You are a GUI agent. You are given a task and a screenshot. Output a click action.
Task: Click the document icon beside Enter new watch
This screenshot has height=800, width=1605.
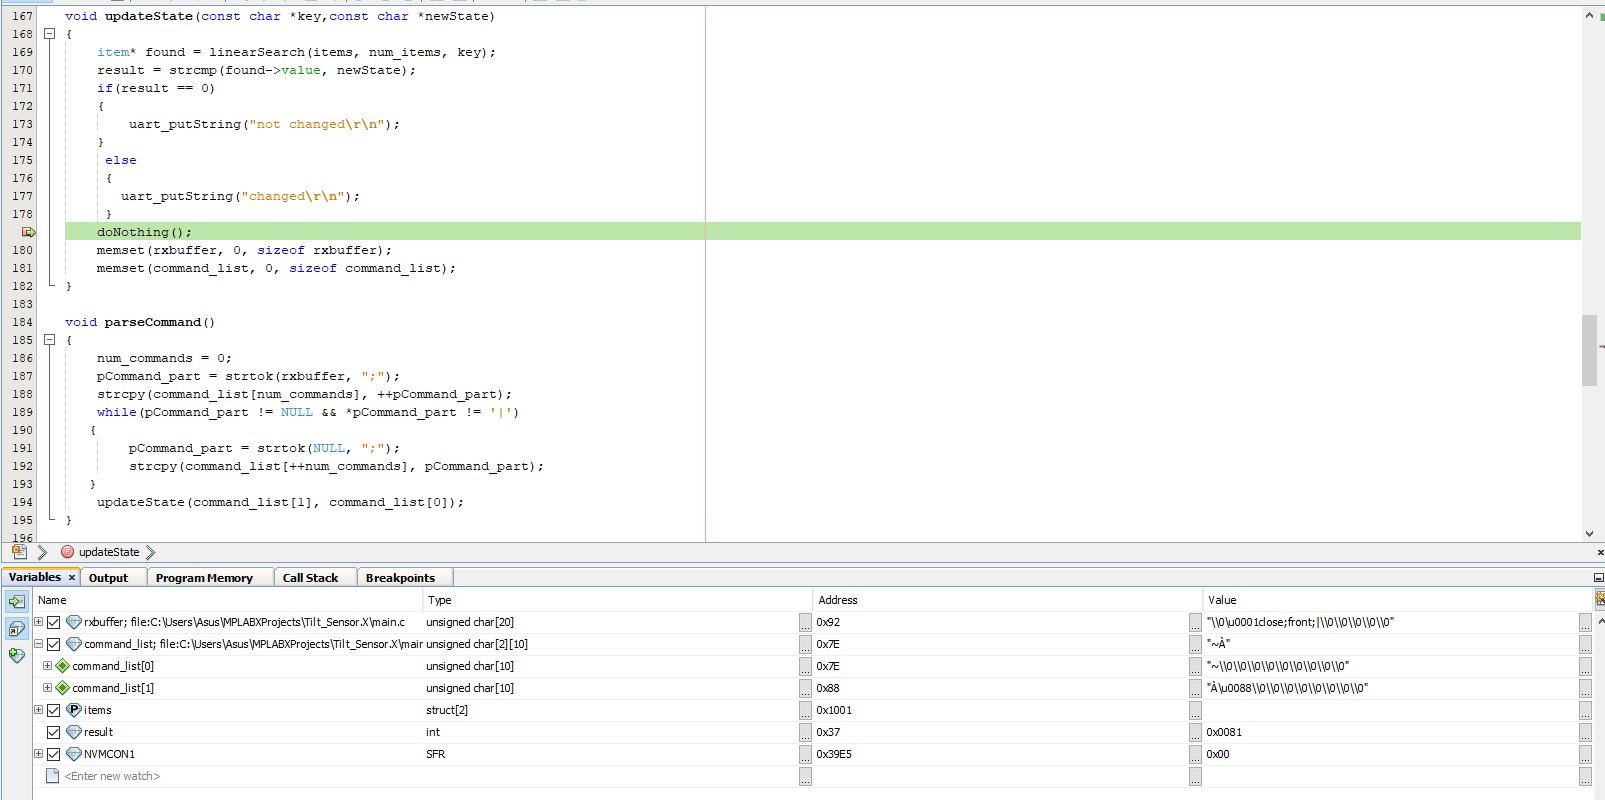53,776
